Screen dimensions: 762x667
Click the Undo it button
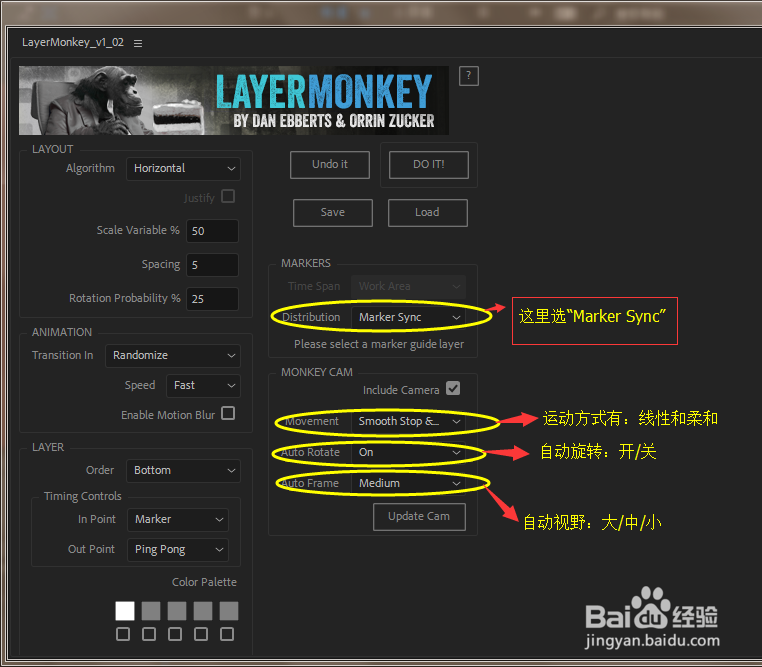[x=330, y=165]
